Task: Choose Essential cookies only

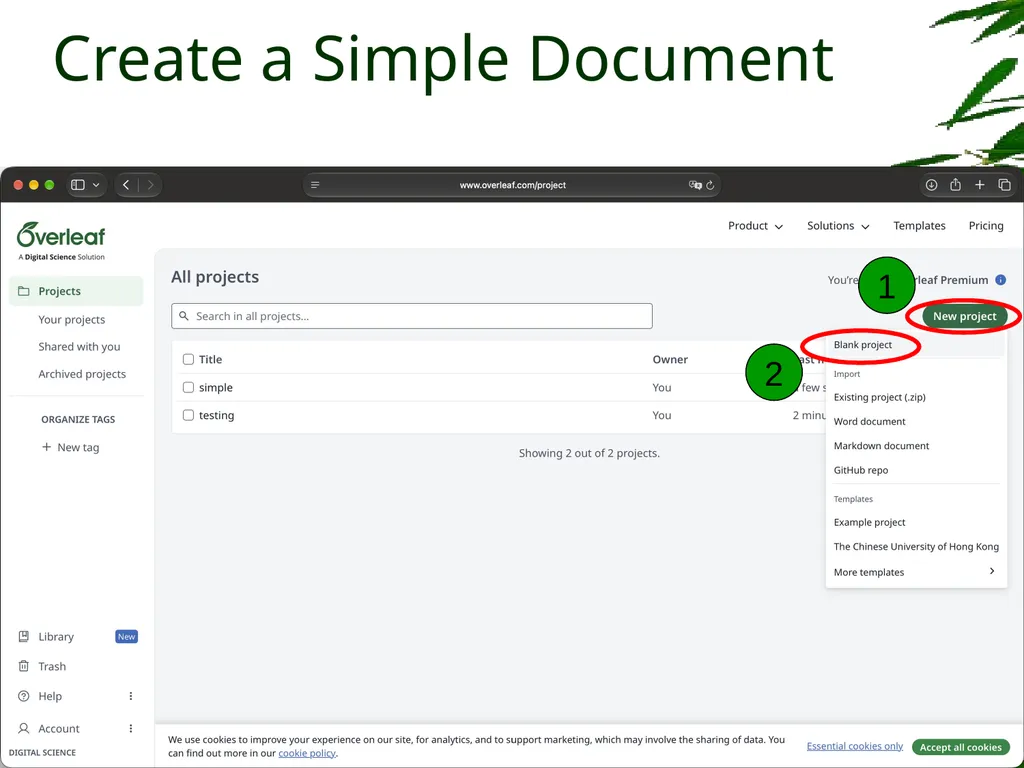Action: [x=854, y=746]
